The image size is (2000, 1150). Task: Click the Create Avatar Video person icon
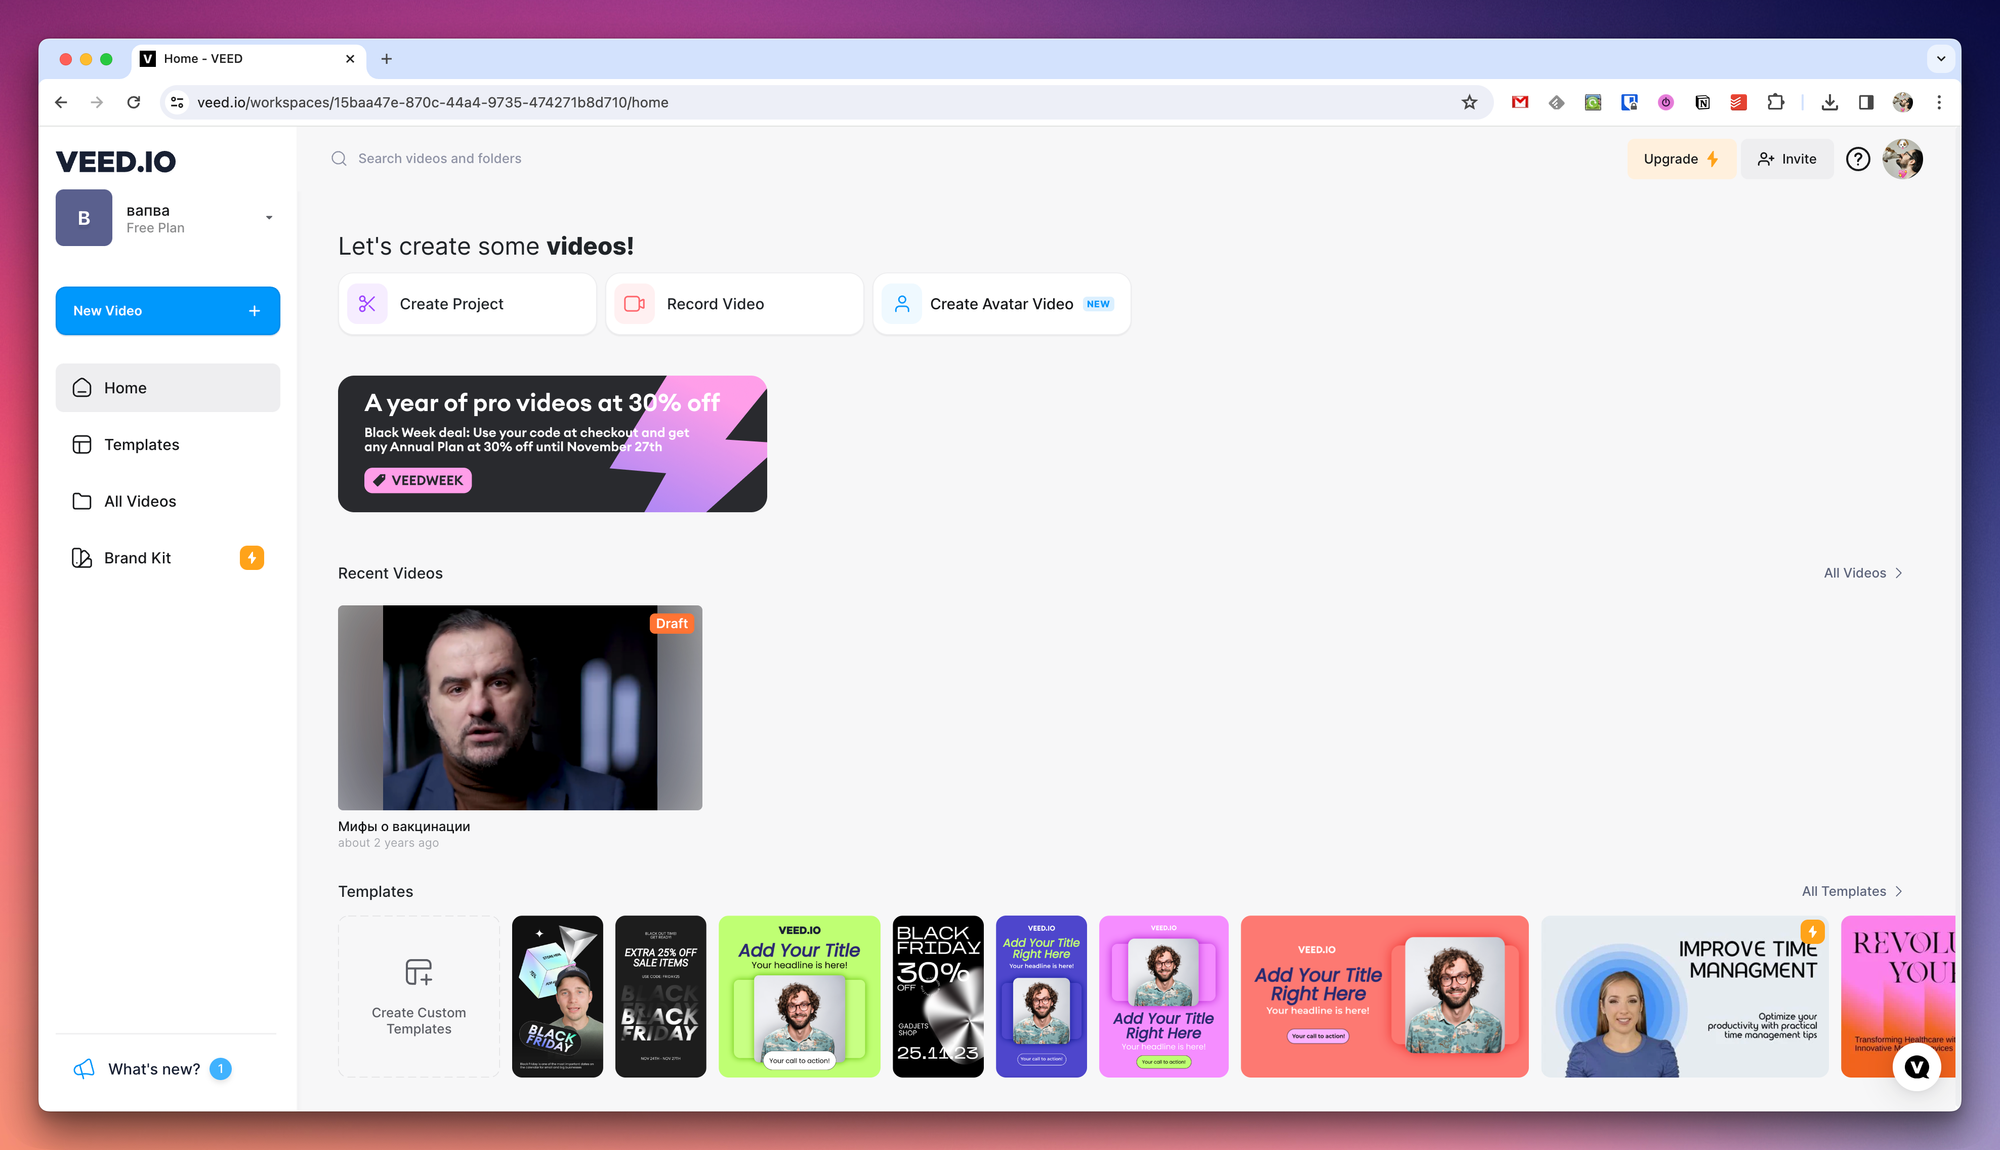tap(901, 304)
